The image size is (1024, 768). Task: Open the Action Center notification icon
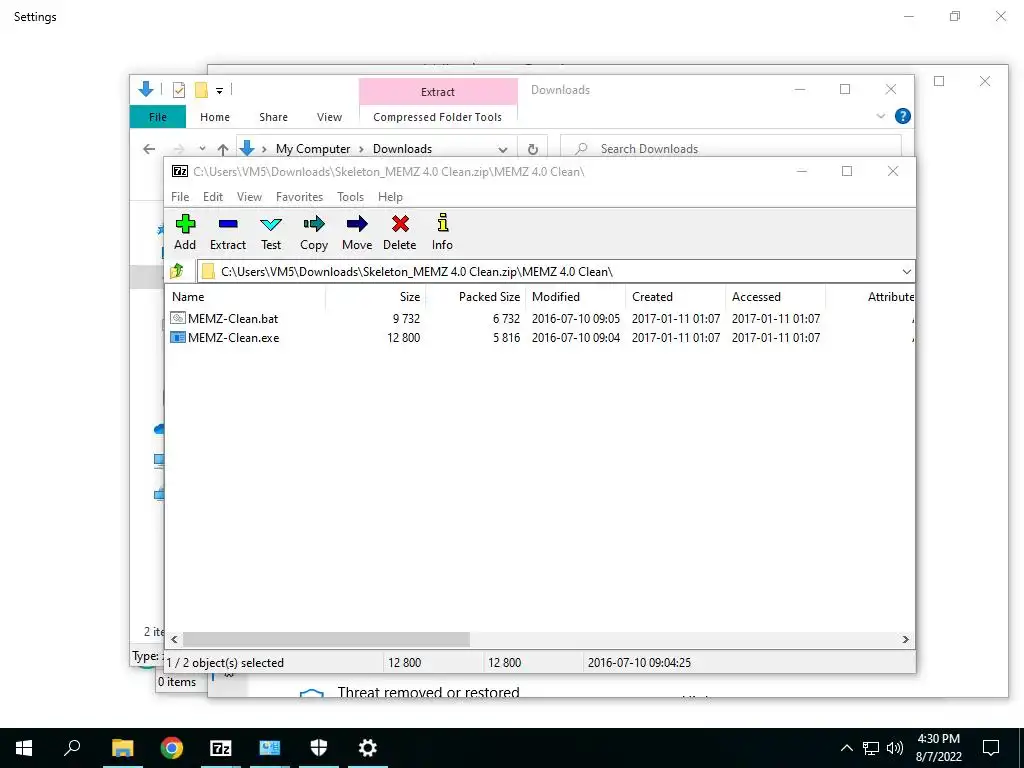[991, 748]
